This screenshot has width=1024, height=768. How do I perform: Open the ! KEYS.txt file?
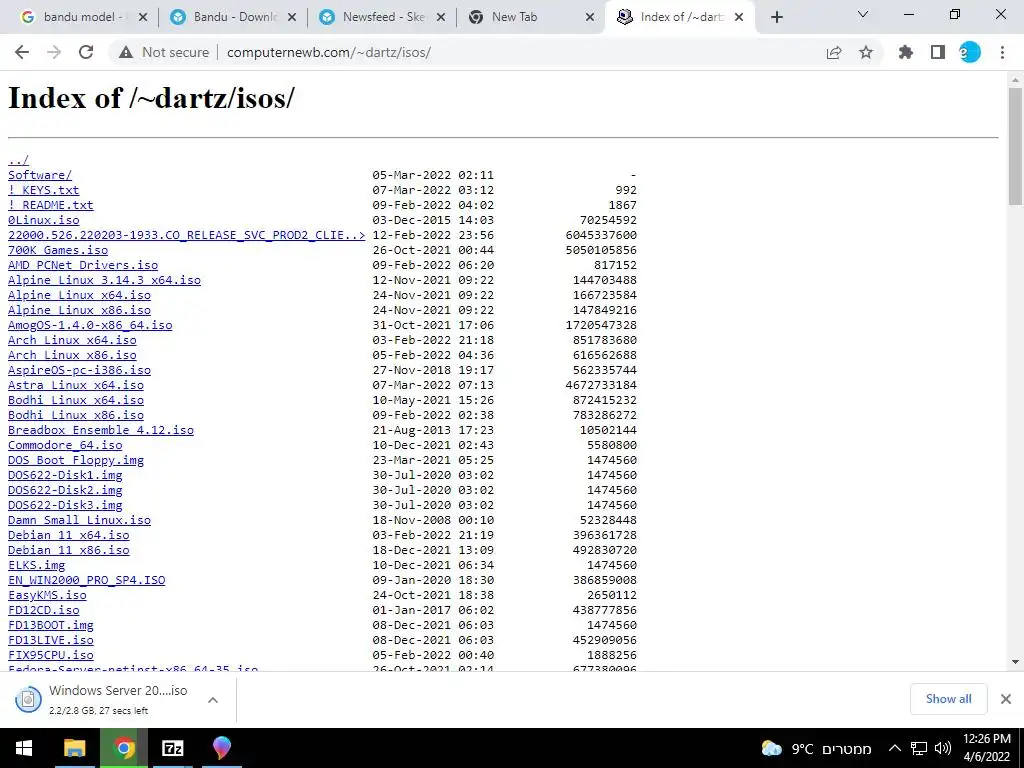coord(44,190)
